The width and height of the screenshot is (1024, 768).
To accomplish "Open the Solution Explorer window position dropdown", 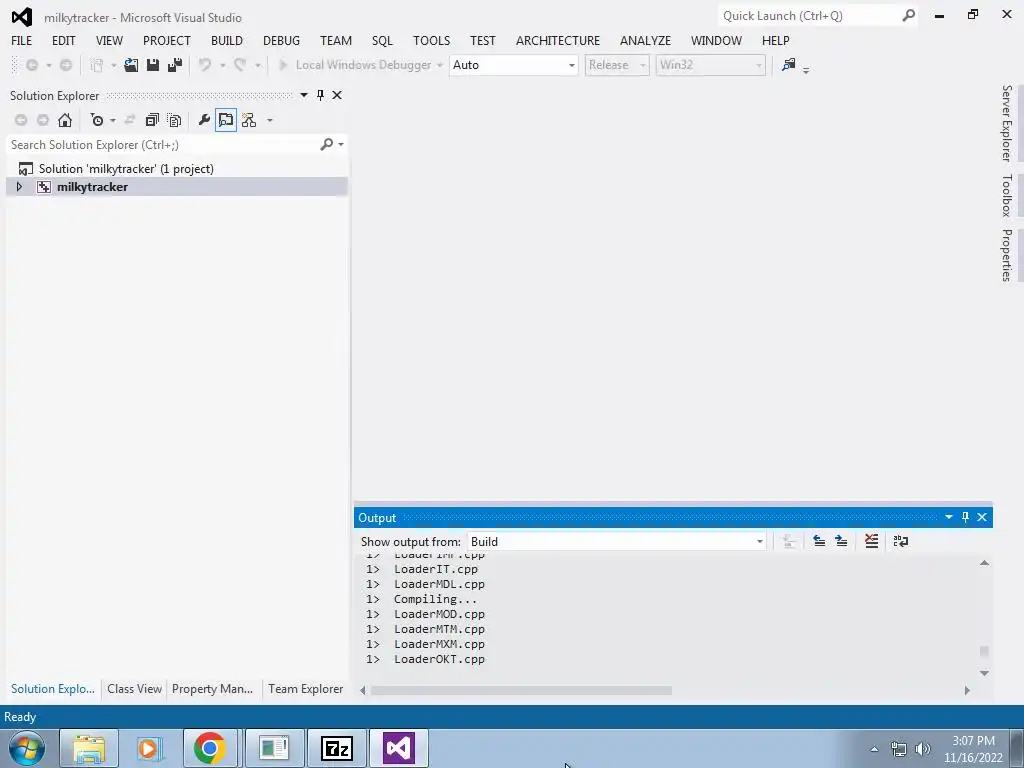I will (304, 95).
